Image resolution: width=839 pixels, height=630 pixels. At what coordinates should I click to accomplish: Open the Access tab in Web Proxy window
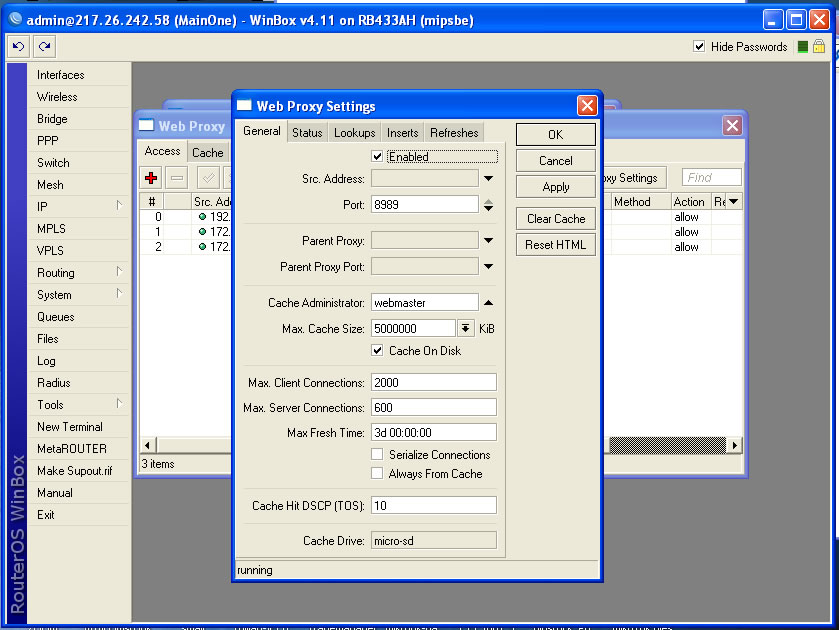coord(163,151)
